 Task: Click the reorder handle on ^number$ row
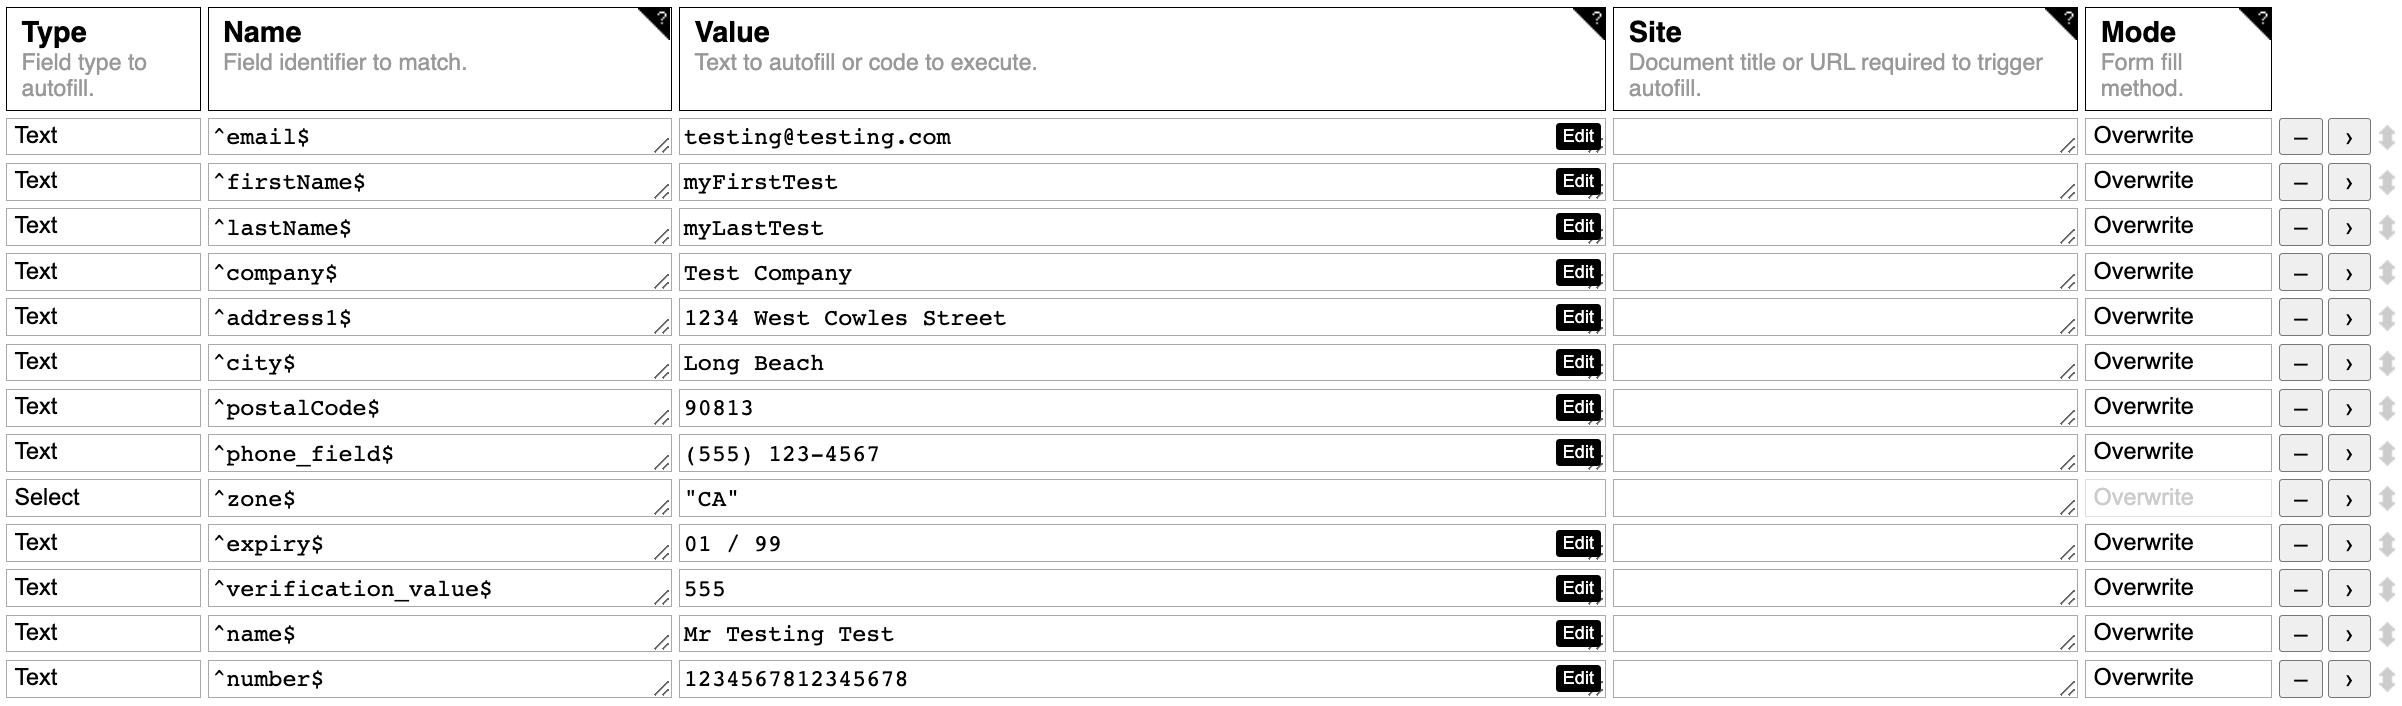[x=2387, y=680]
